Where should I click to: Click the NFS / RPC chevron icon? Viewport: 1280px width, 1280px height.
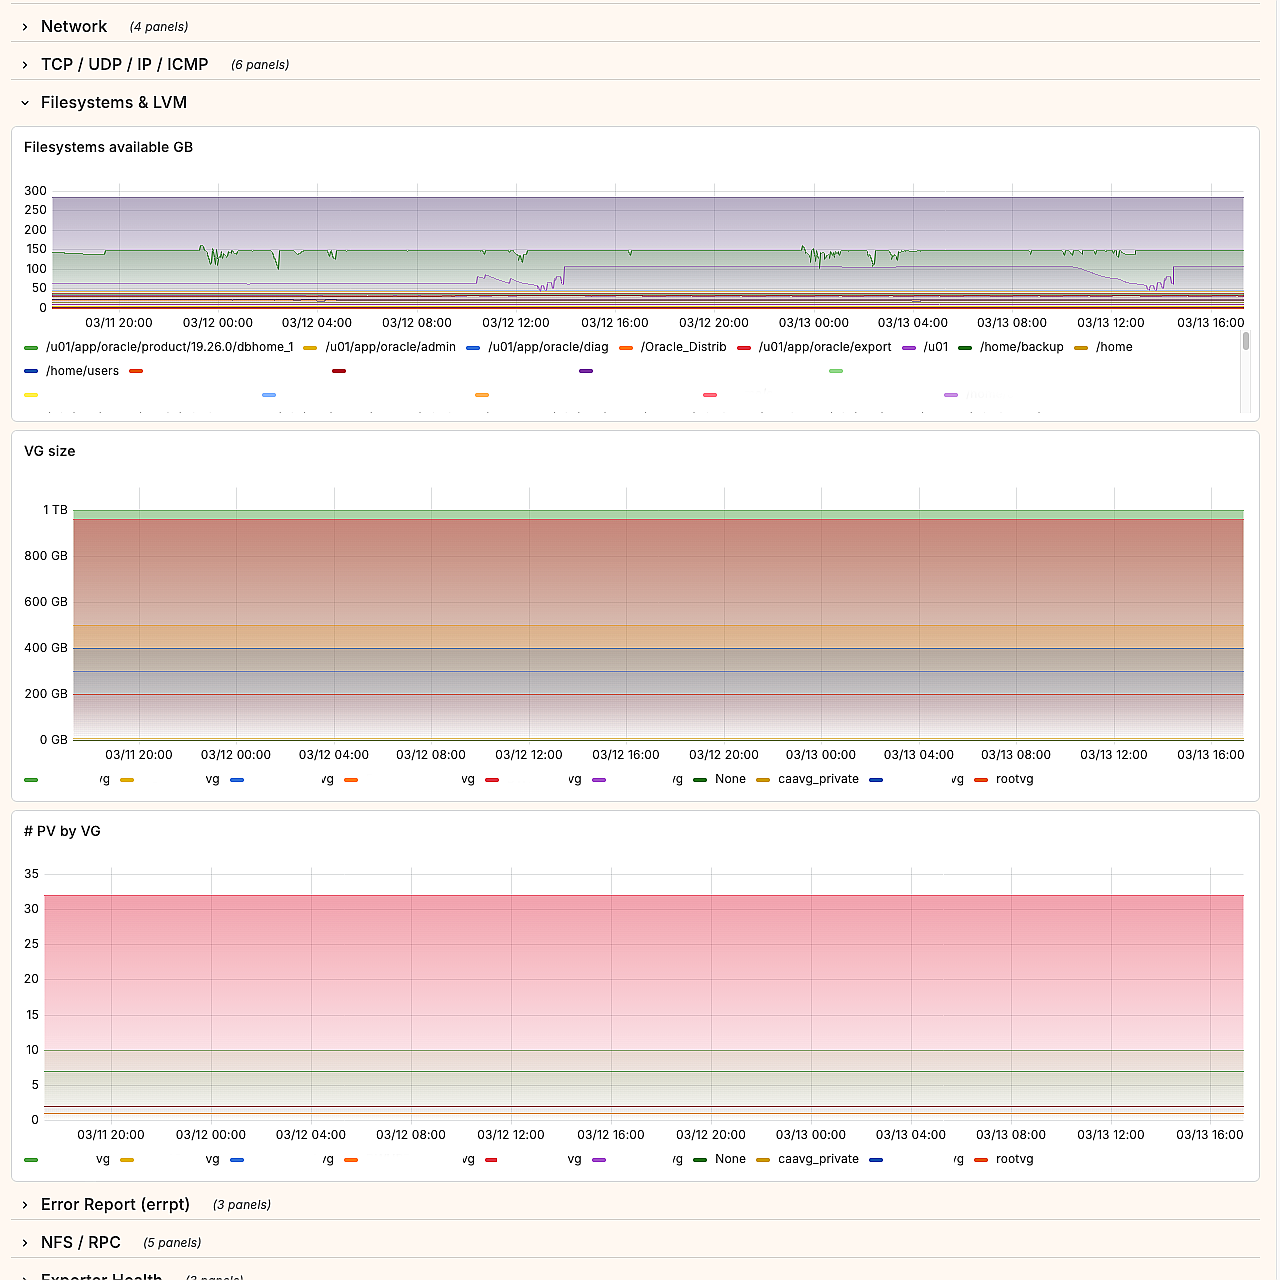pos(25,1243)
